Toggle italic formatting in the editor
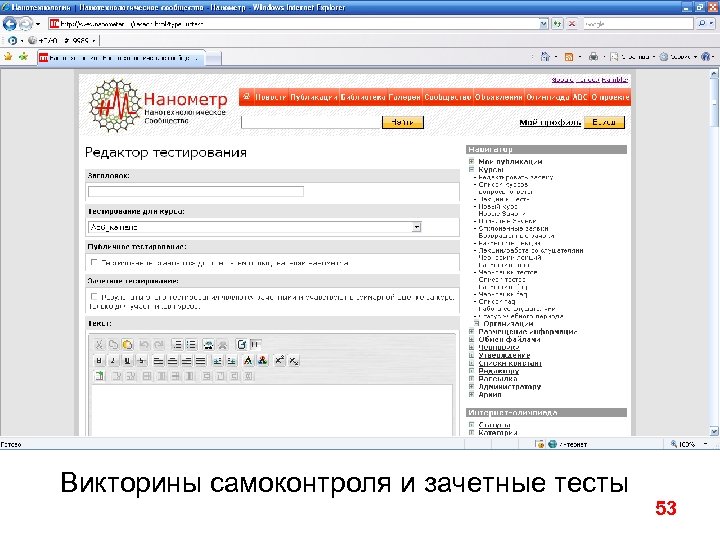 (113, 361)
